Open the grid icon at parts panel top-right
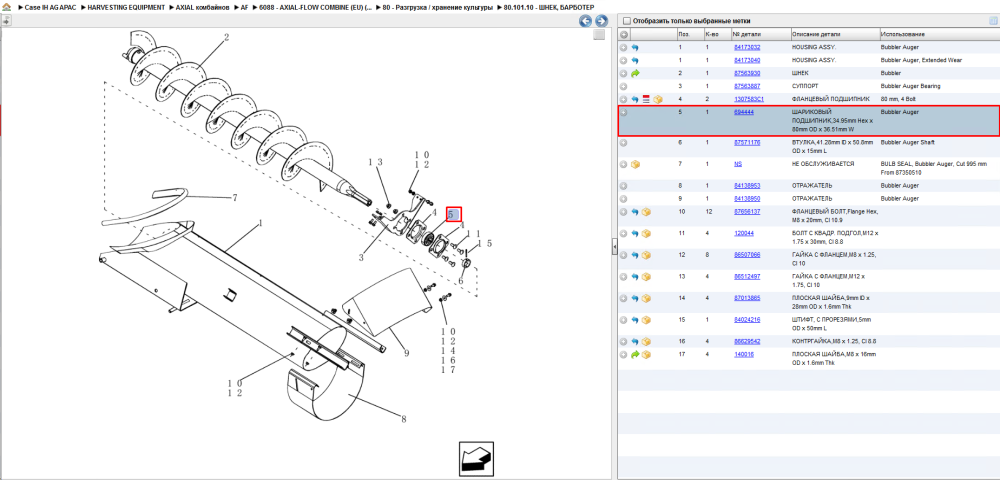The height and width of the screenshot is (480, 1000). point(992,20)
